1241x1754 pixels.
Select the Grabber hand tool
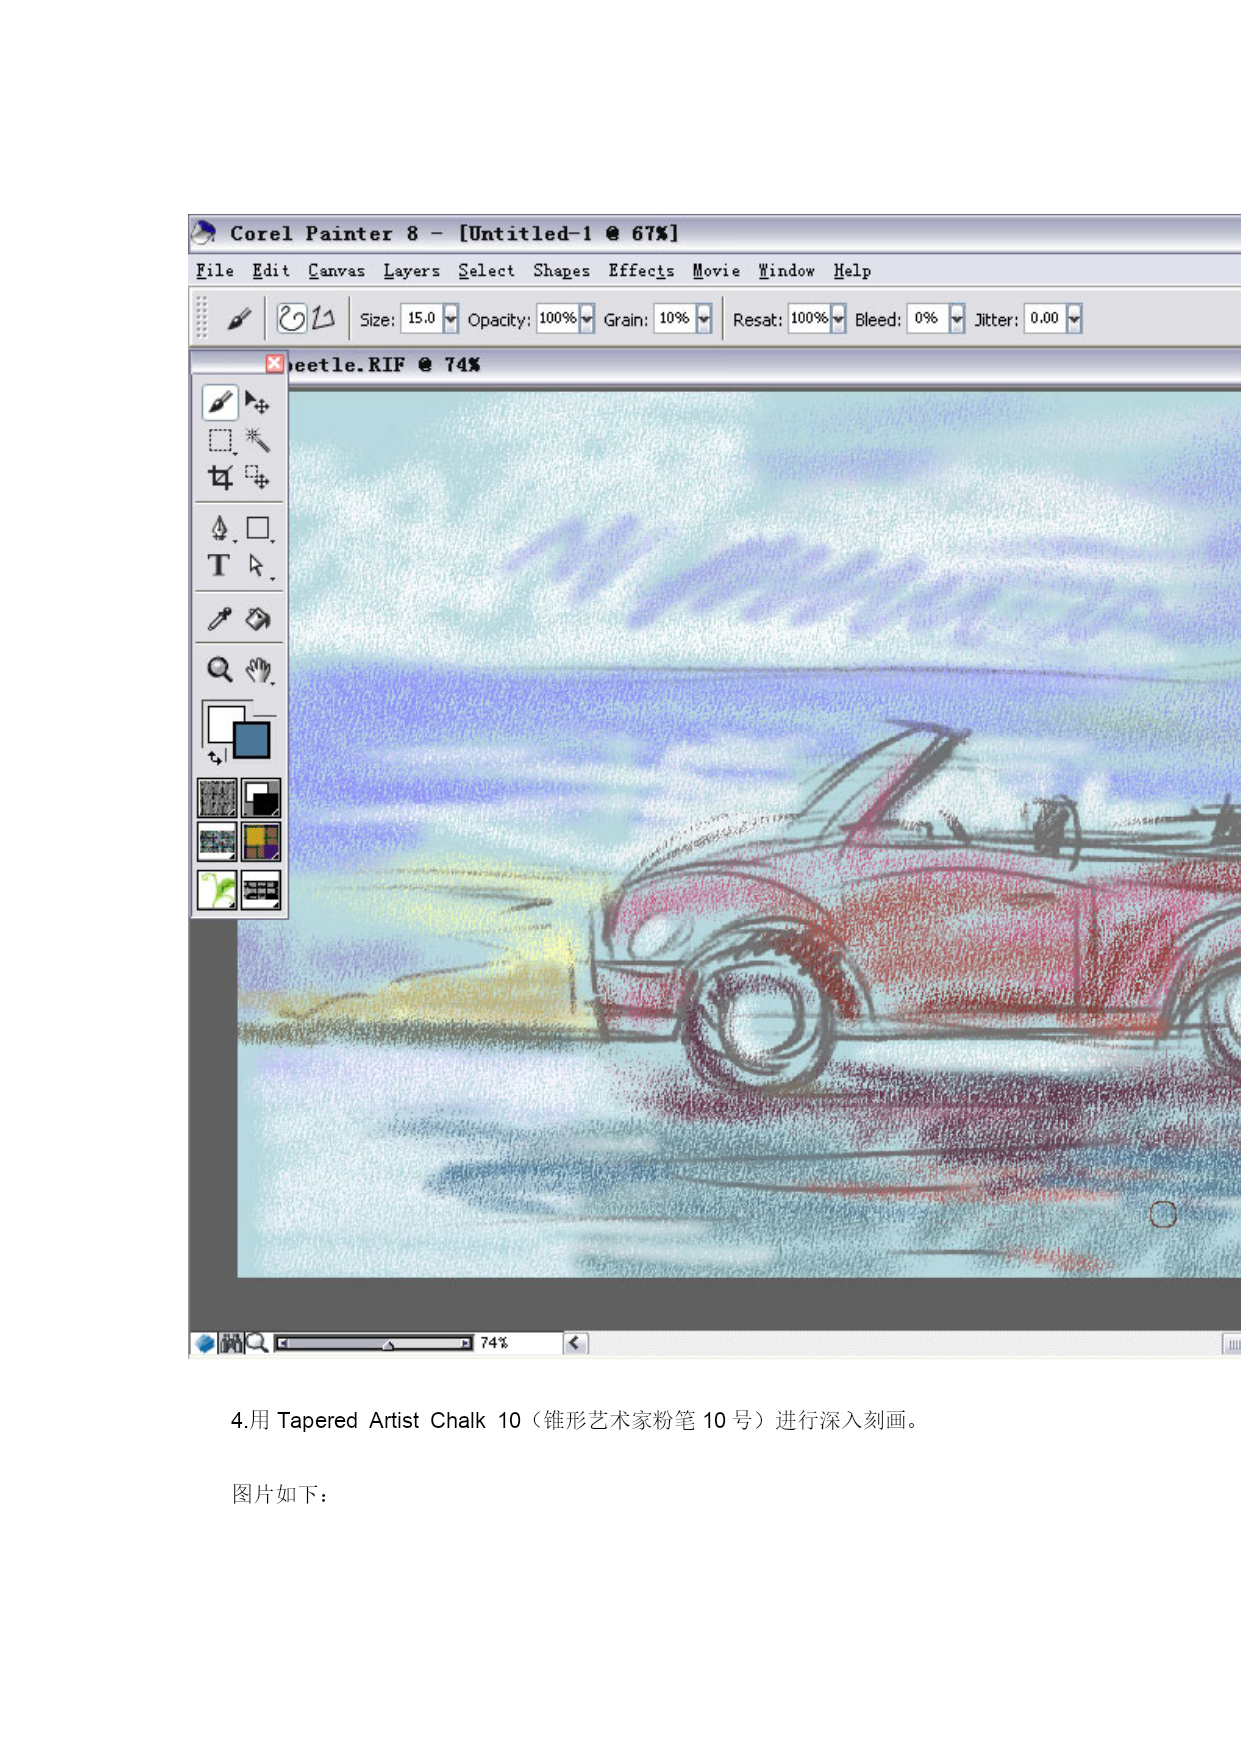pos(258,669)
